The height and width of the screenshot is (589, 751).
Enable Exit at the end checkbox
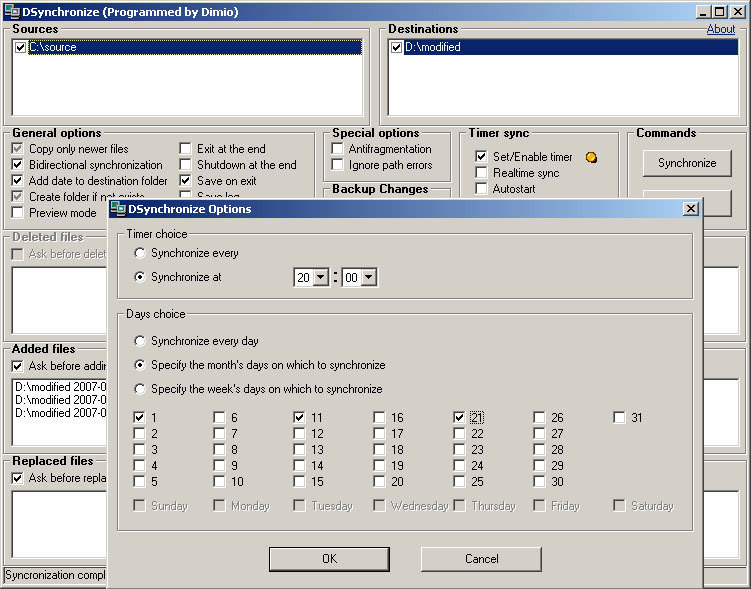[x=186, y=148]
